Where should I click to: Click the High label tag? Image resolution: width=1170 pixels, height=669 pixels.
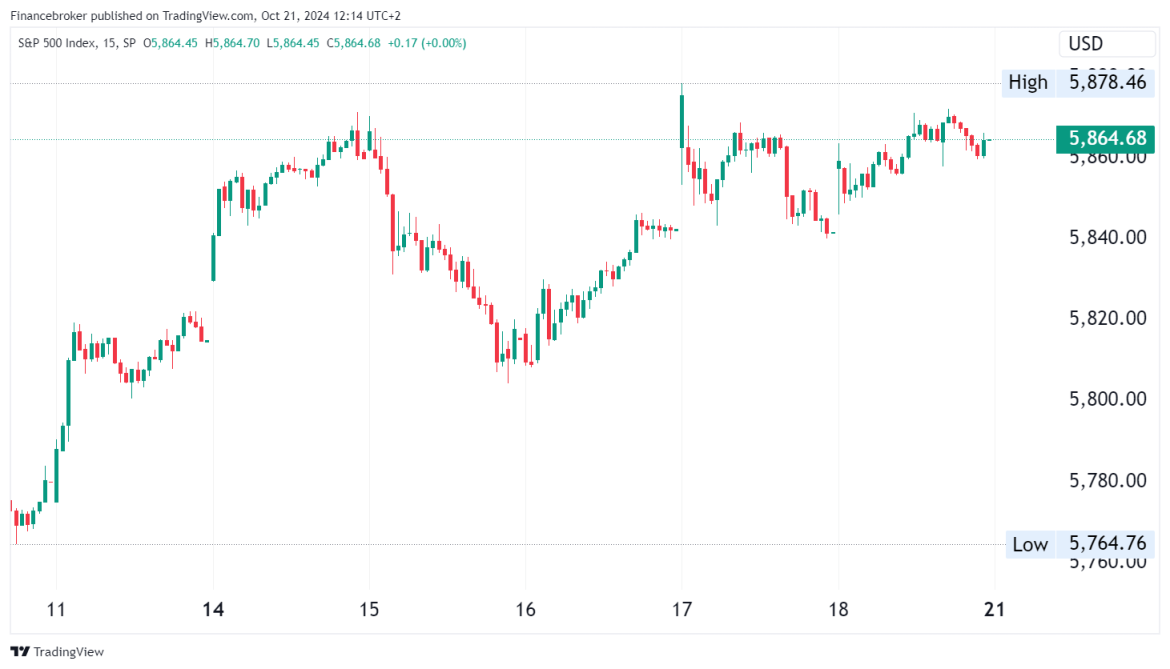coord(1028,82)
